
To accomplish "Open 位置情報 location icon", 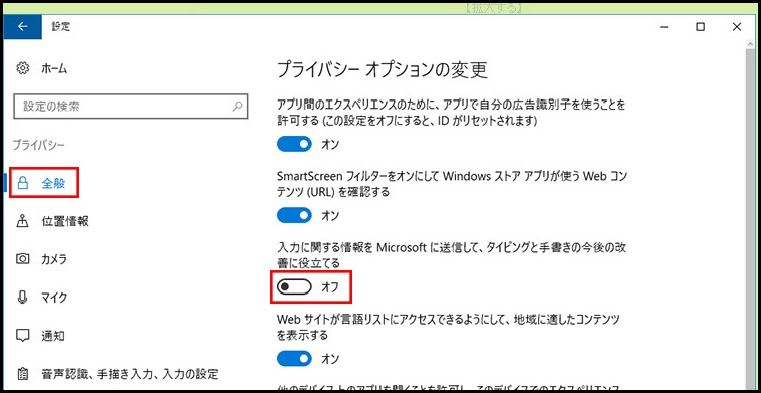I will point(22,221).
